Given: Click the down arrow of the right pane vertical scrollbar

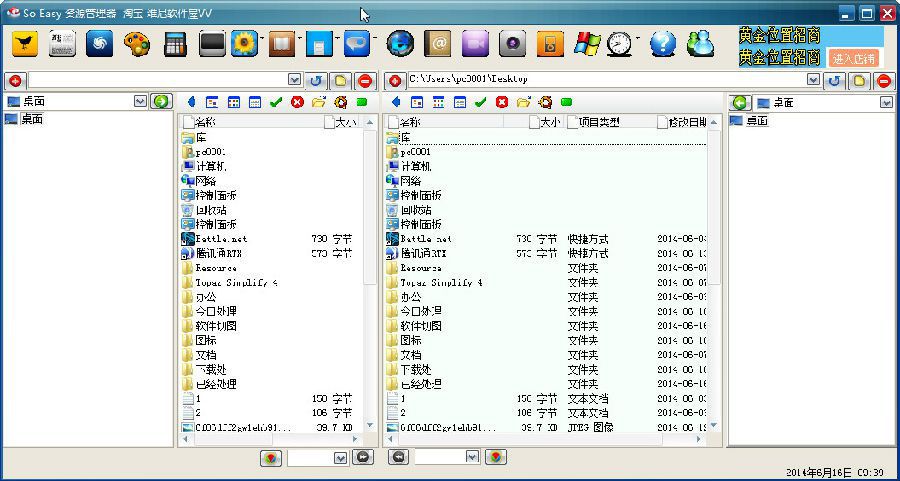Looking at the screenshot, I should pyautogui.click(x=714, y=425).
